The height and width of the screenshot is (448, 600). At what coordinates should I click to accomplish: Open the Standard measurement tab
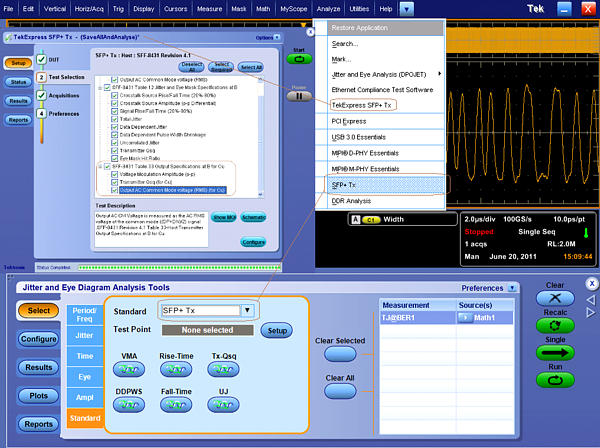(84, 416)
